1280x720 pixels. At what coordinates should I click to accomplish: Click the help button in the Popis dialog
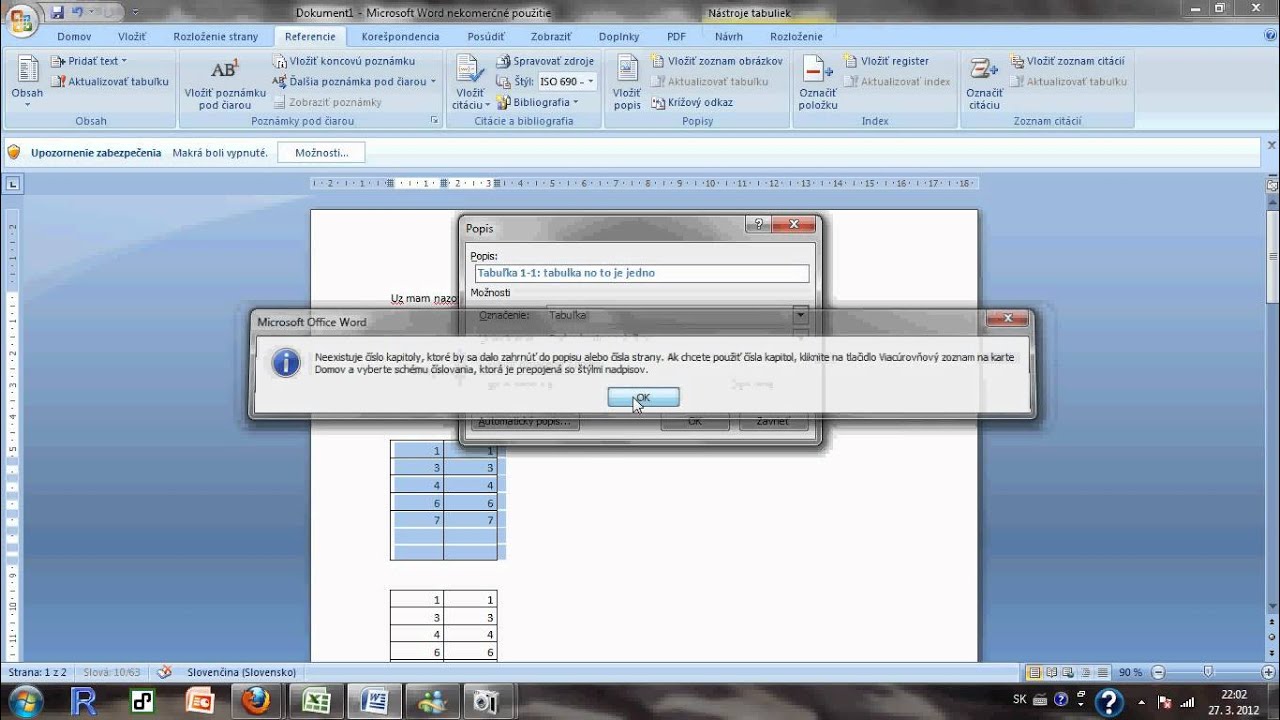coord(759,224)
